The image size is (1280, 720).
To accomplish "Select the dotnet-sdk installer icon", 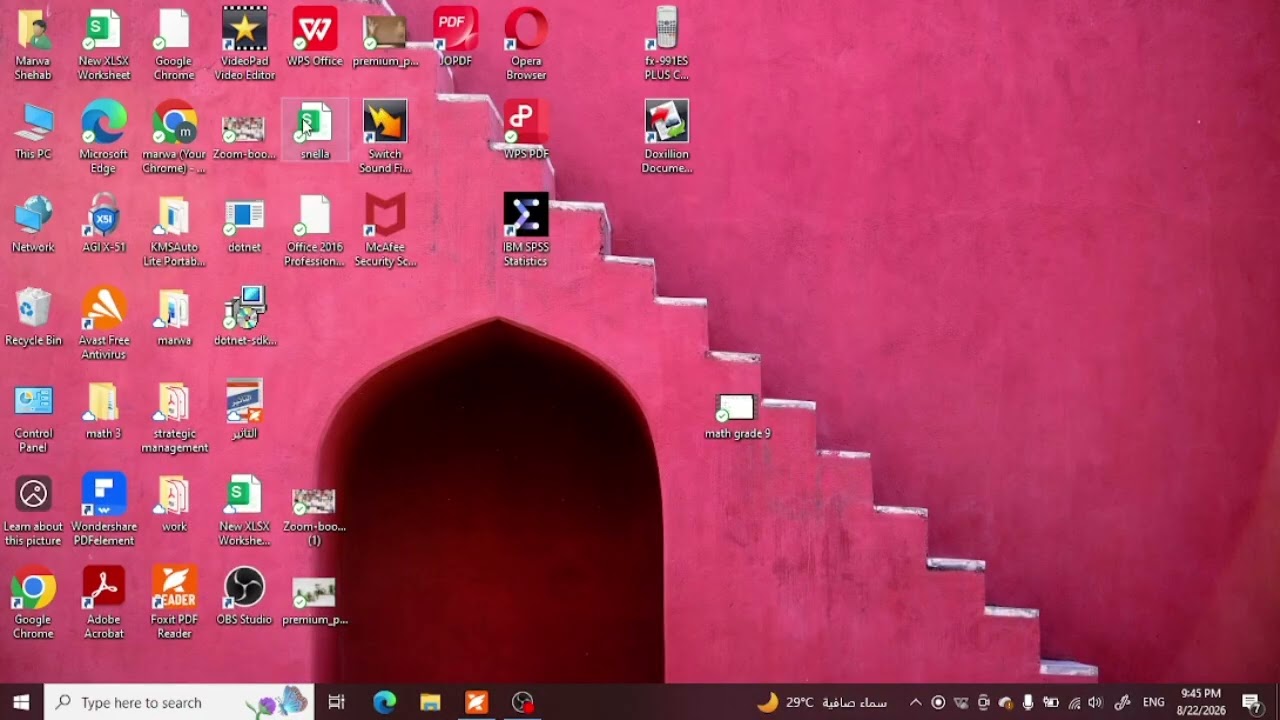I will coord(245,317).
